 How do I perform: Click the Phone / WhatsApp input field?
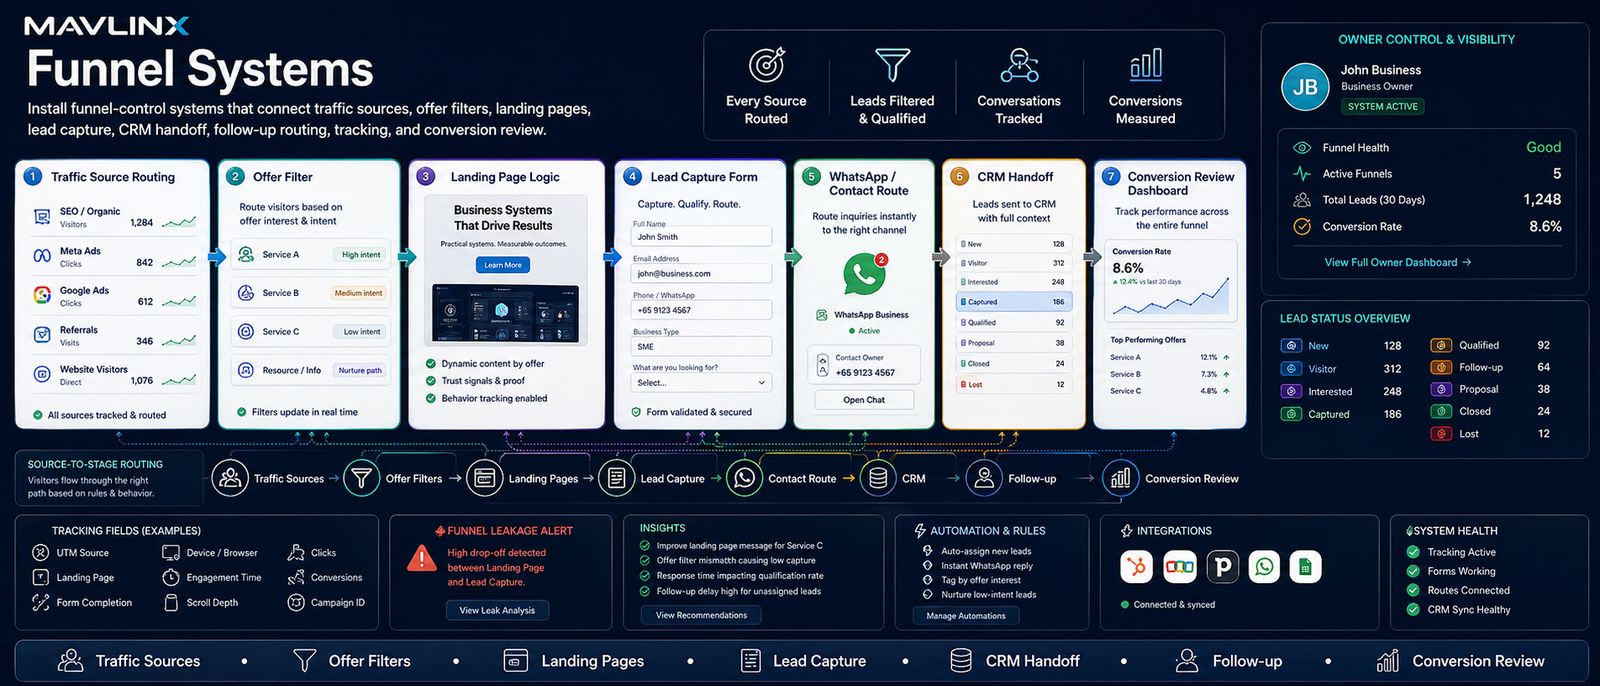pos(702,310)
